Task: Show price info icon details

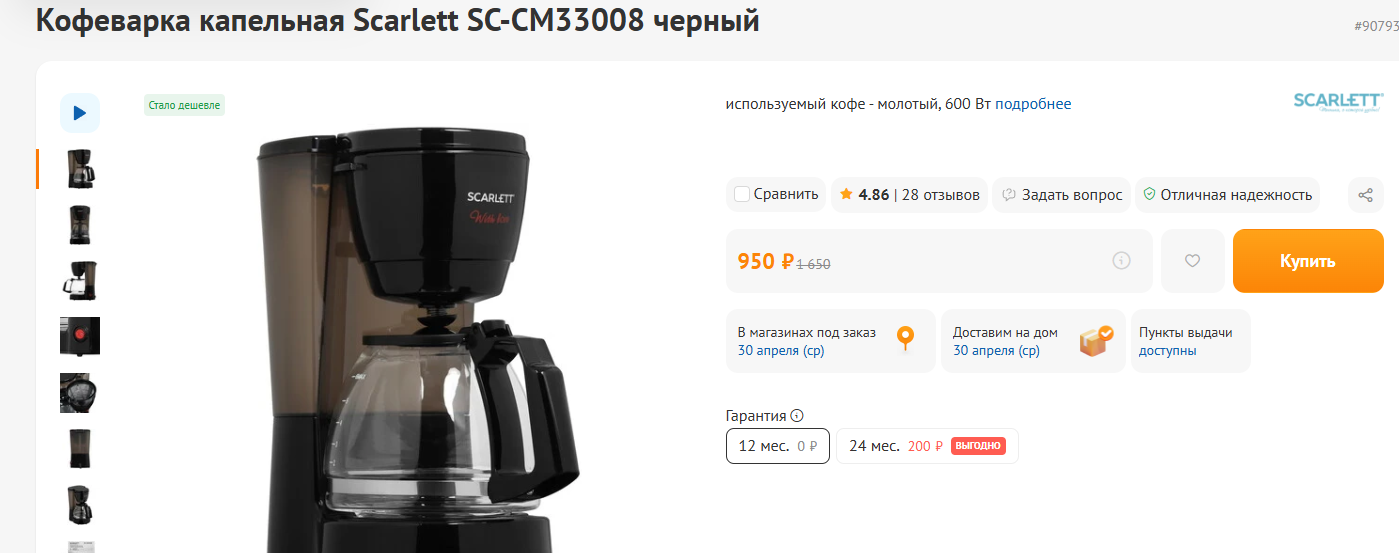Action: coord(1121,261)
